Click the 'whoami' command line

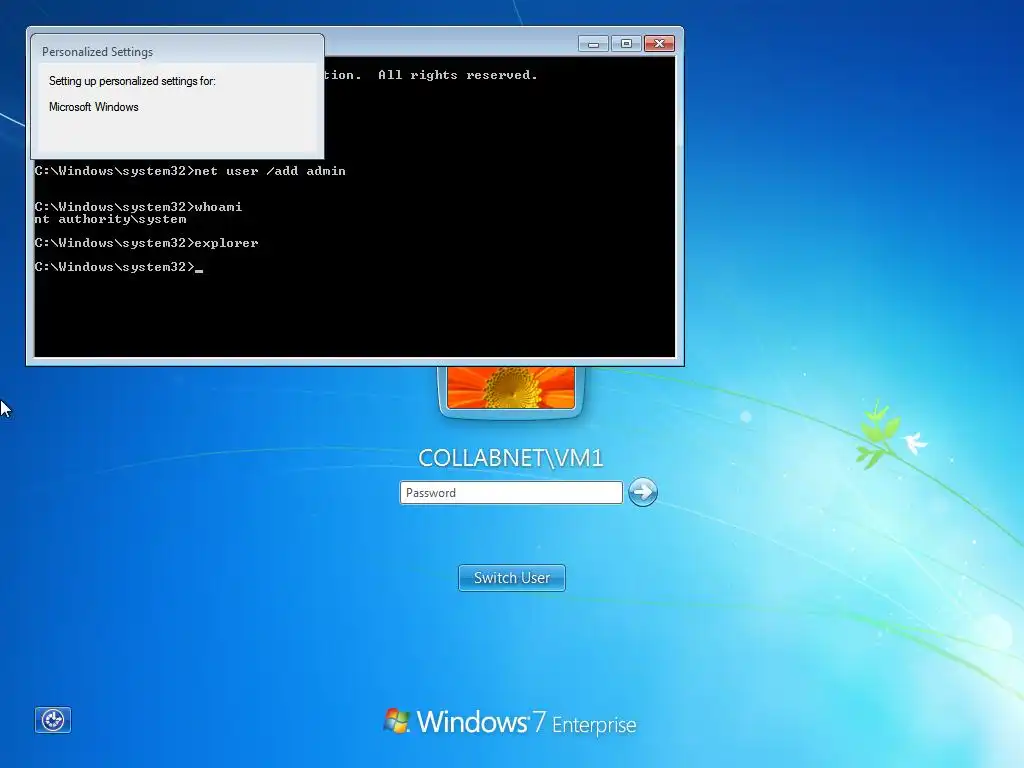pyautogui.click(x=138, y=206)
